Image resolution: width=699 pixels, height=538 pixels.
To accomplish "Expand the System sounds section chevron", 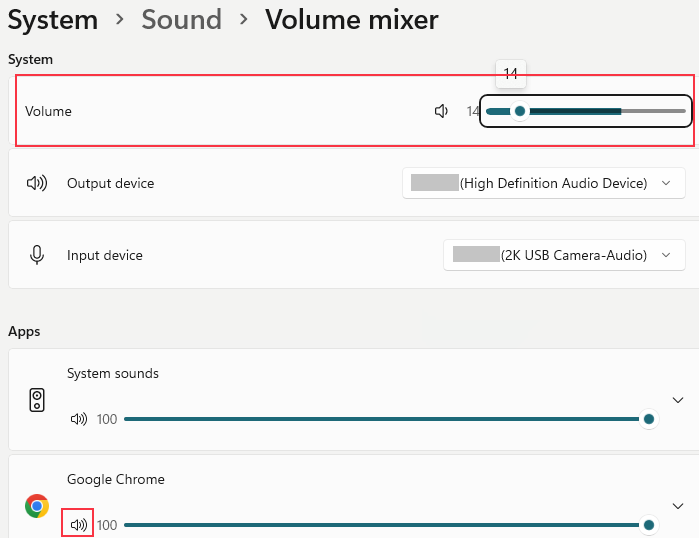I will click(678, 399).
